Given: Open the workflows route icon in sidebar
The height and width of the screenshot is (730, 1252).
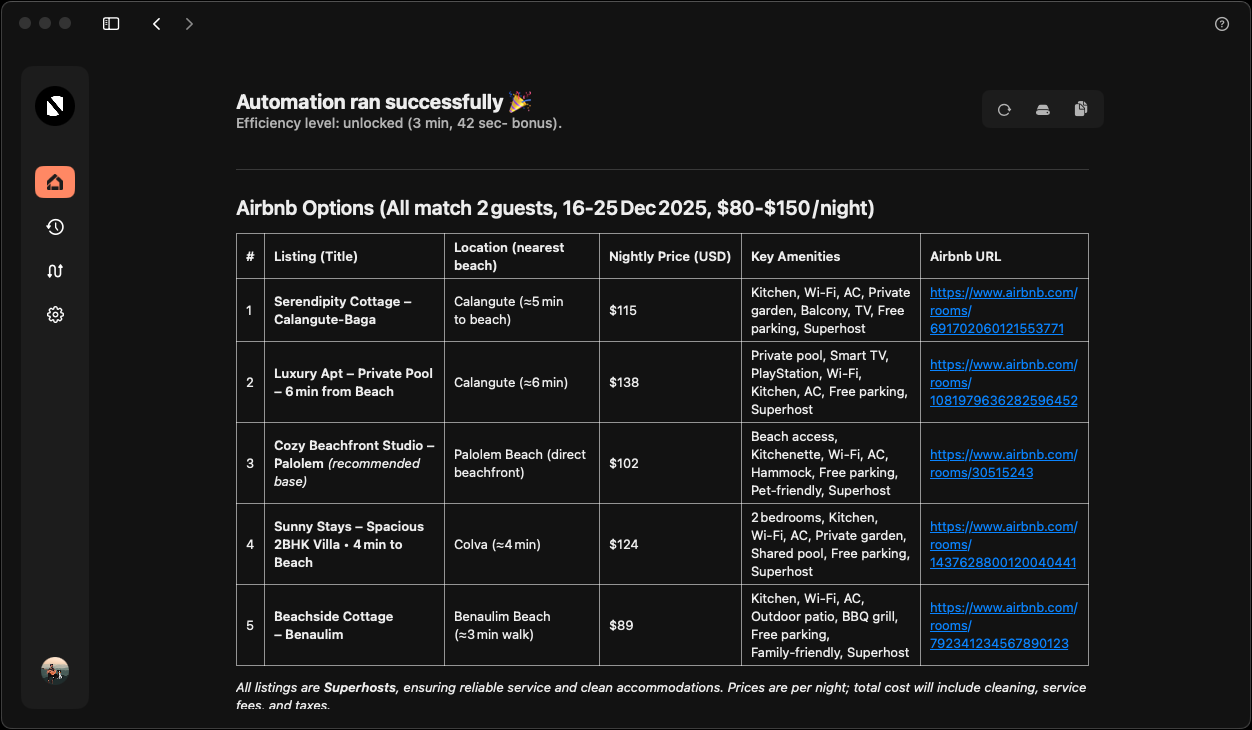Looking at the screenshot, I should [55, 271].
